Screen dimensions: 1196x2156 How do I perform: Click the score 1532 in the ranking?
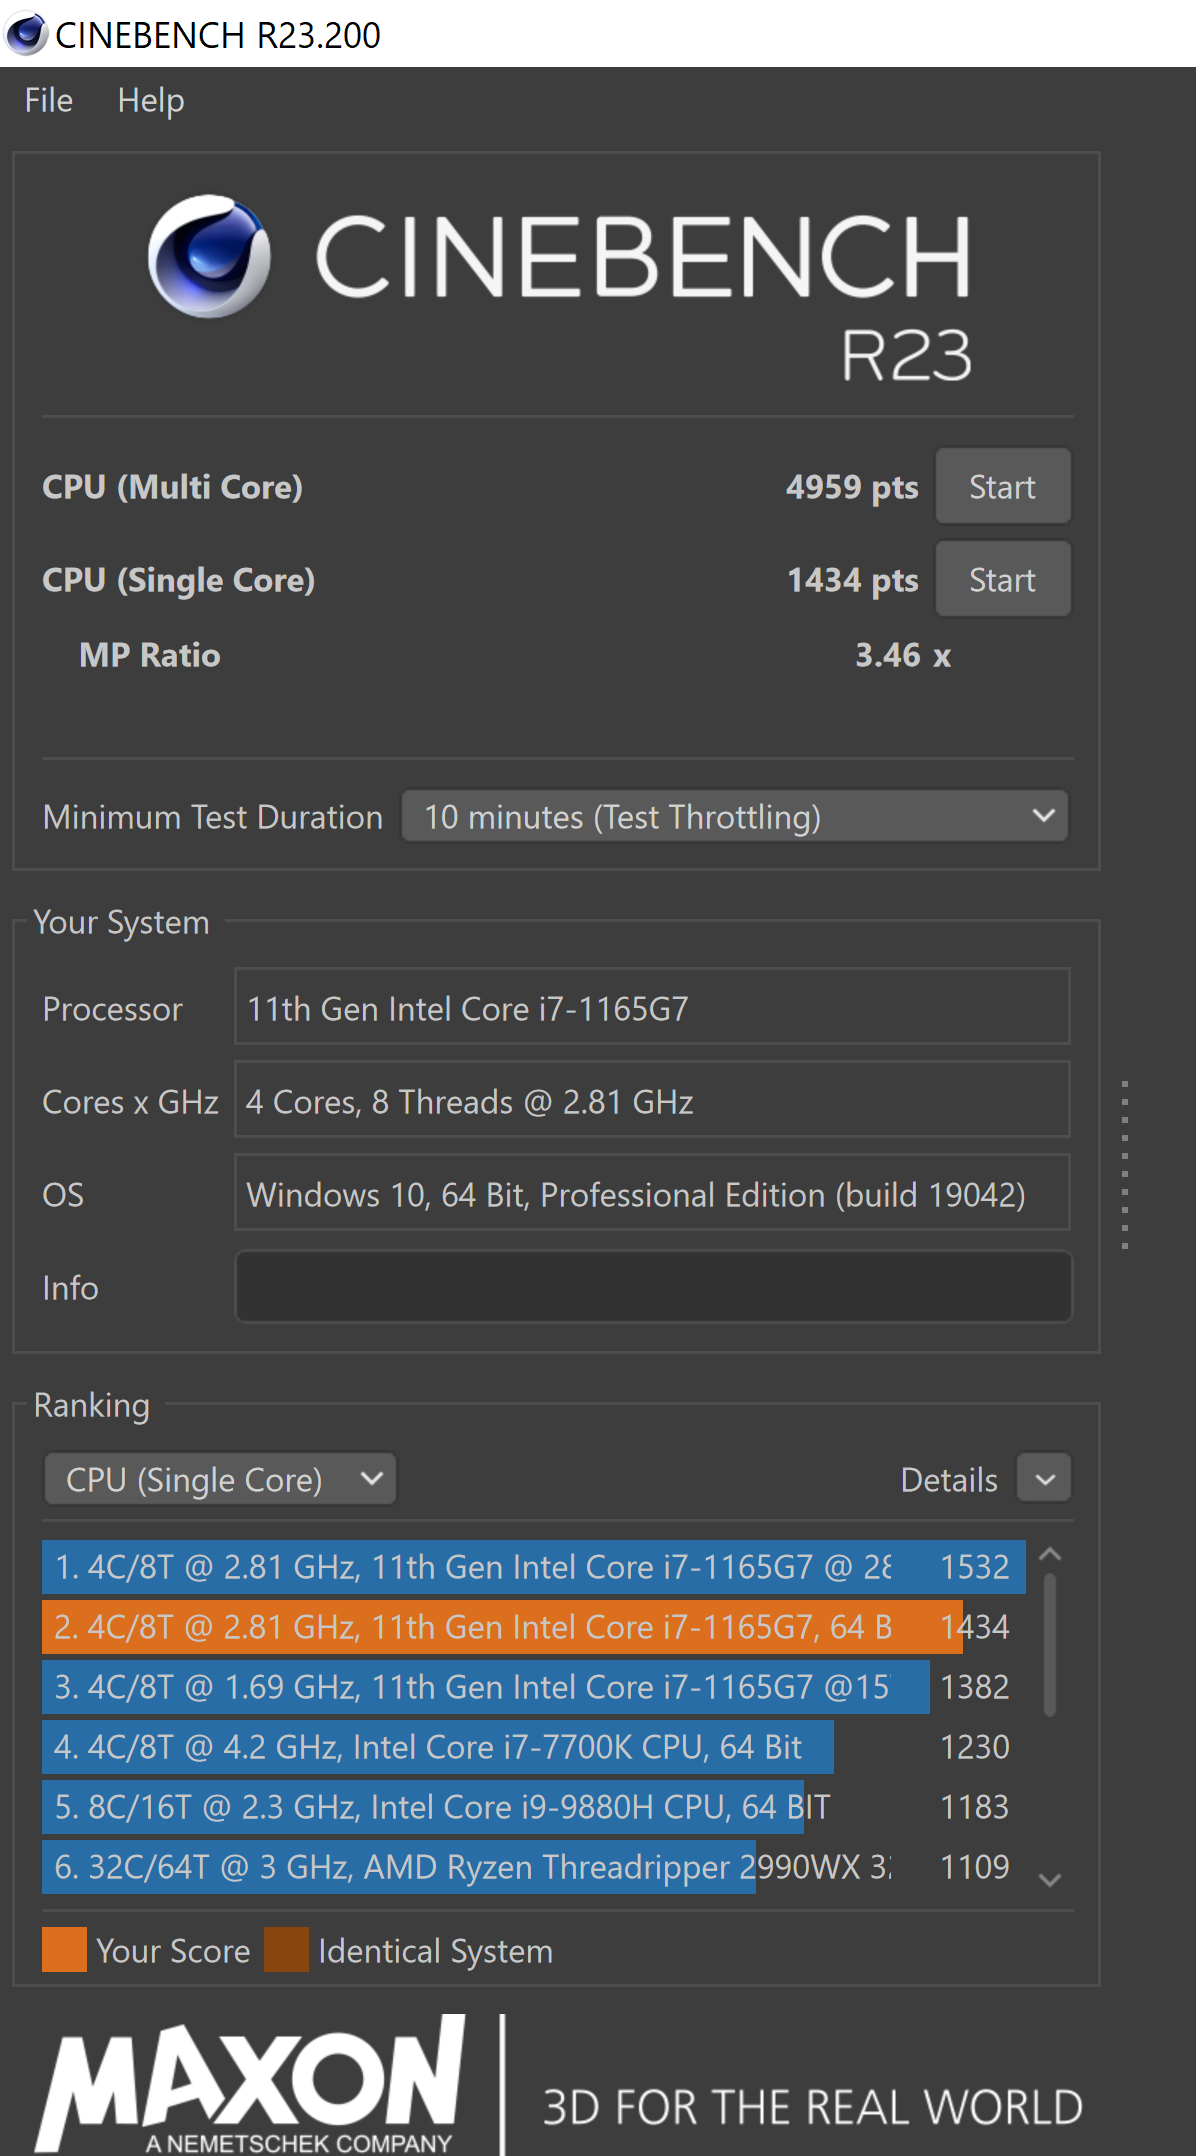(975, 1567)
